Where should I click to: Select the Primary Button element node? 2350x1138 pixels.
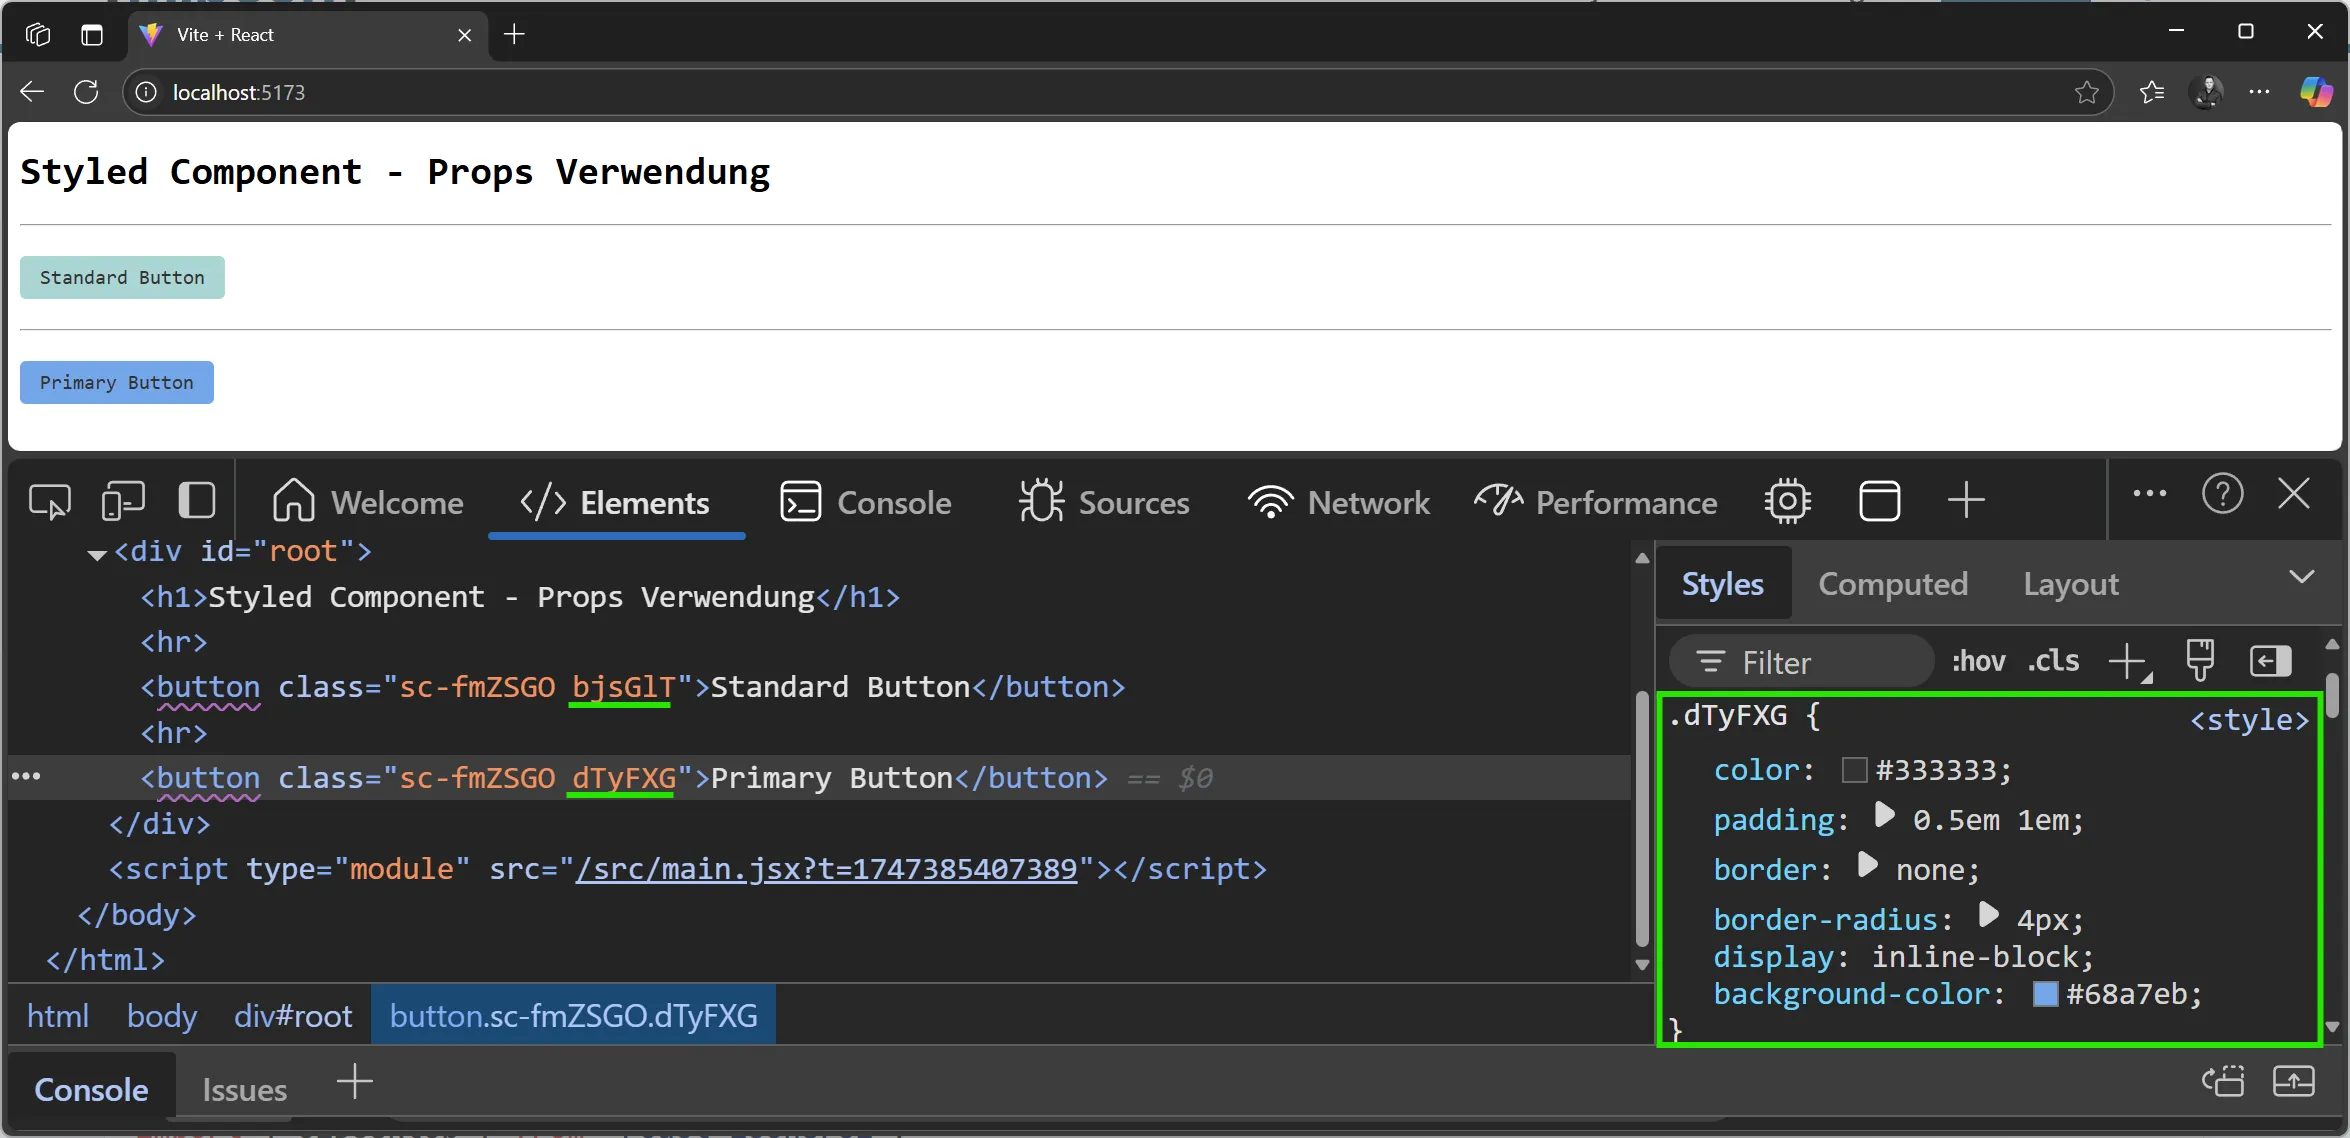[x=623, y=778]
